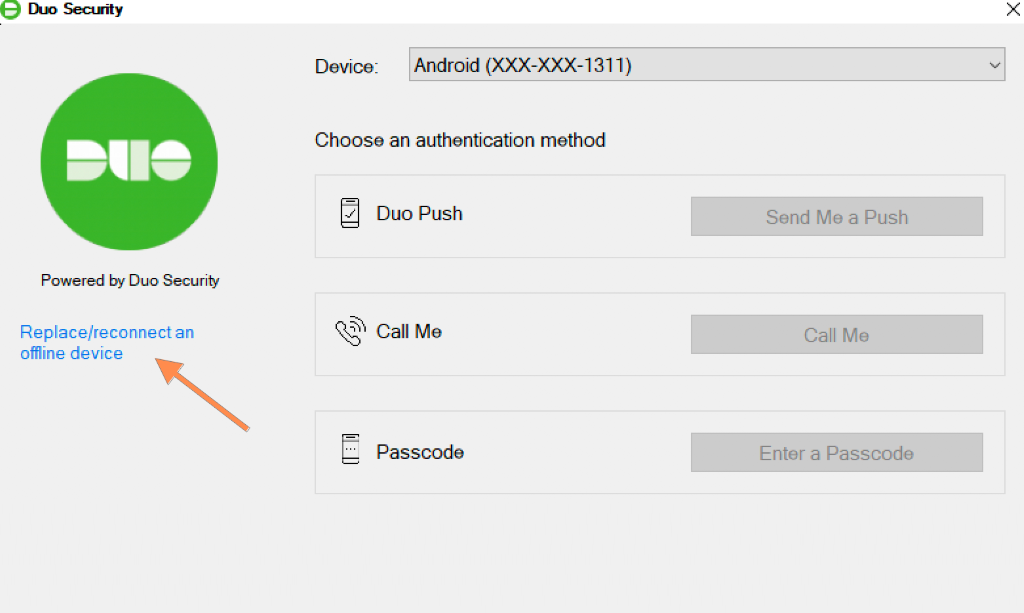Viewport: 1024px width, 613px height.
Task: Click the Choose an authentication method heading
Action: tap(460, 140)
